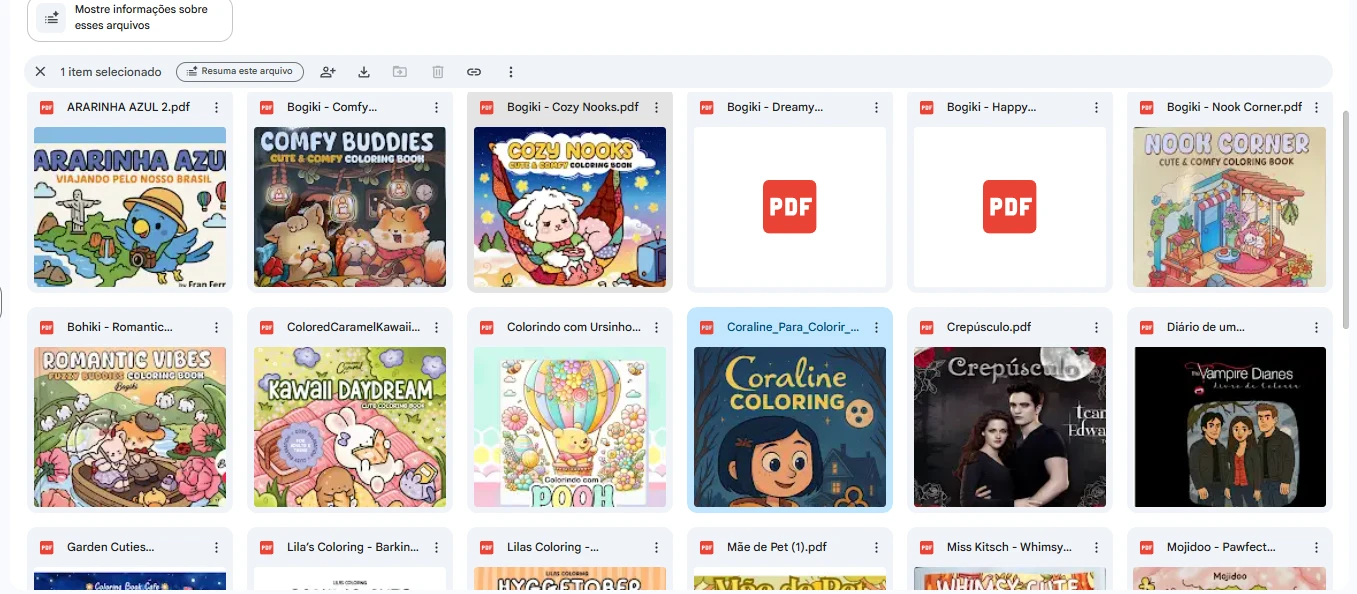The width and height of the screenshot is (1357, 594).
Task: Open three-dot menu for Crepúsculo.pdf
Action: (x=1097, y=328)
